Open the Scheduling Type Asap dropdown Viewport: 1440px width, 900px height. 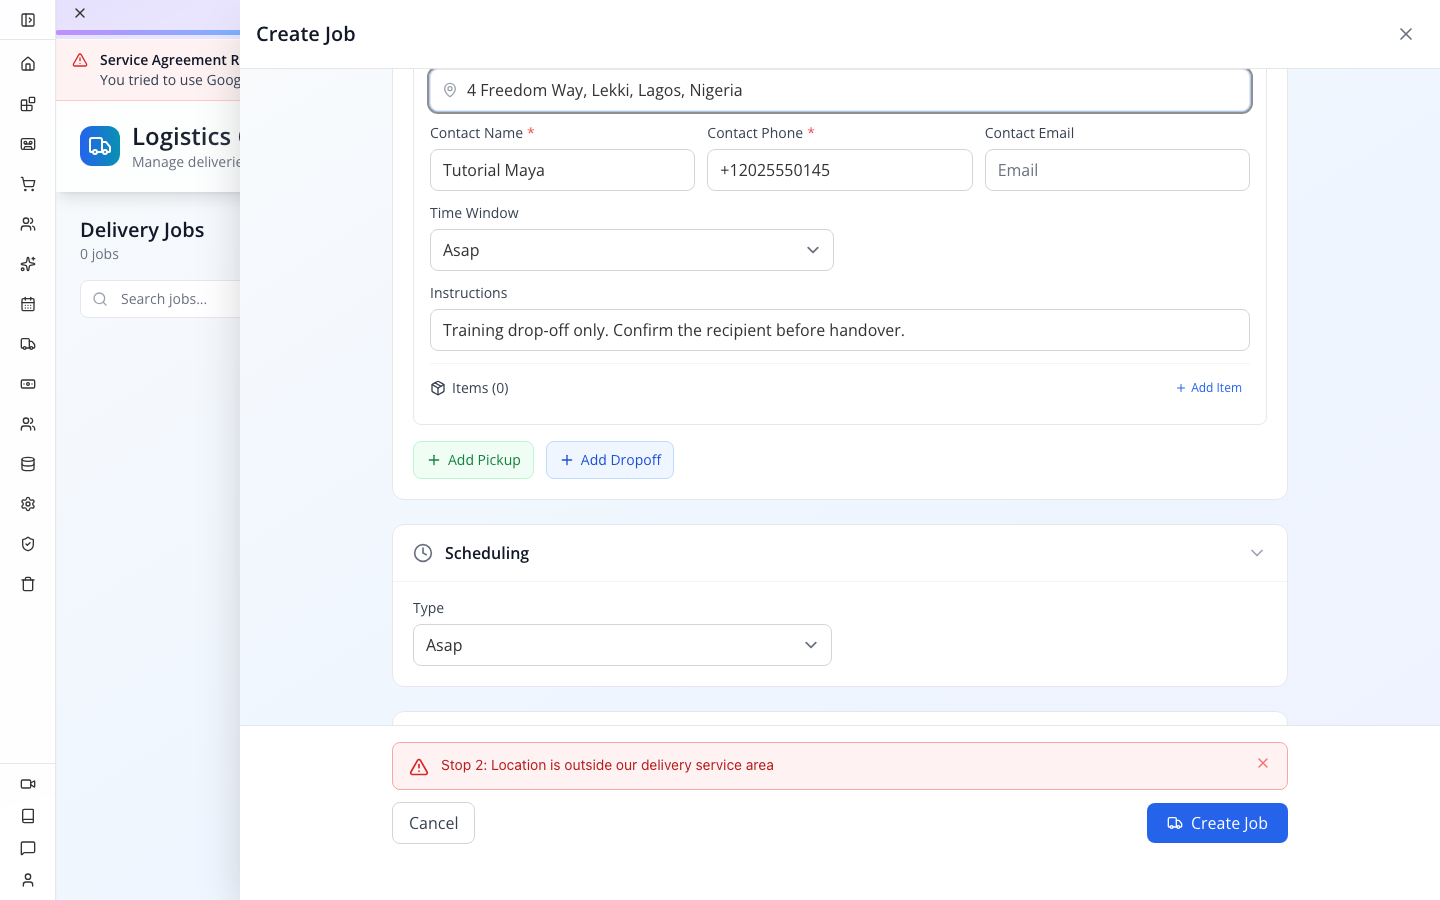click(622, 645)
